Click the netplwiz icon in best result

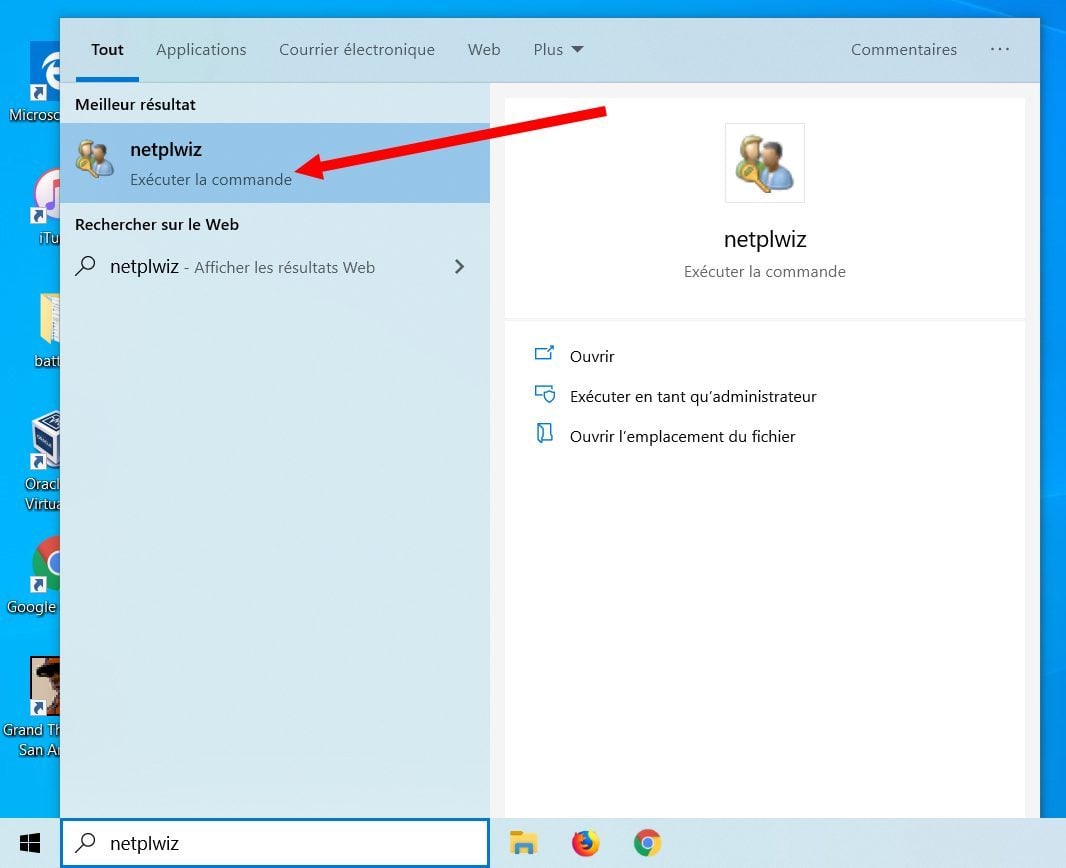pos(95,161)
